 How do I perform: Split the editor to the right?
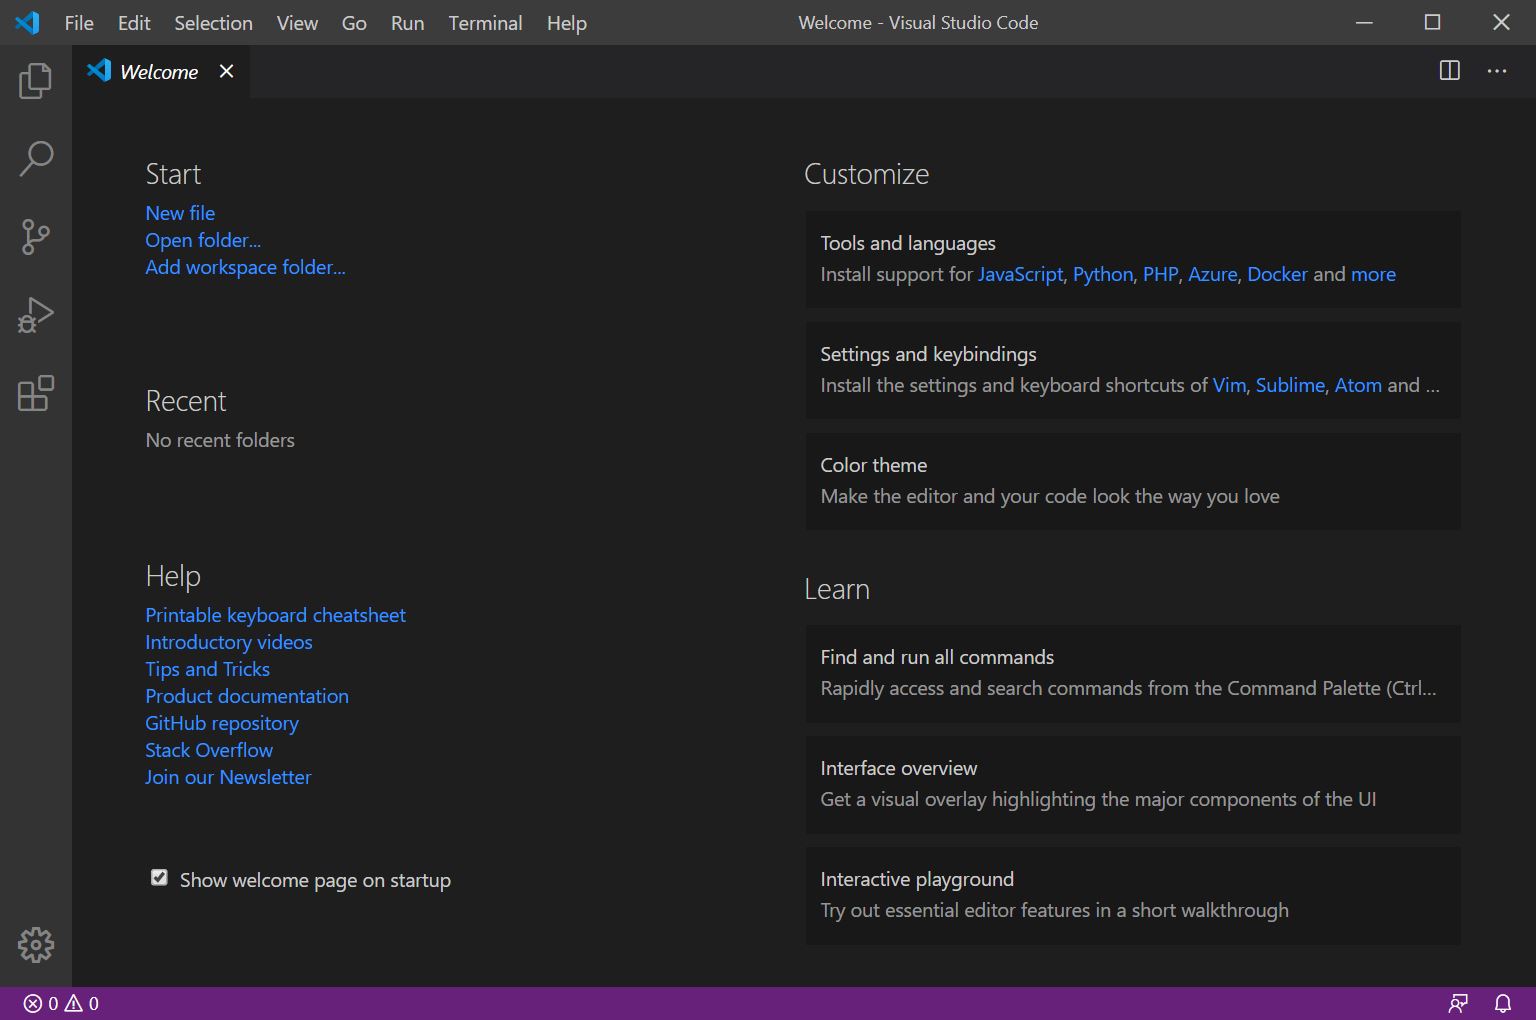coord(1449,71)
